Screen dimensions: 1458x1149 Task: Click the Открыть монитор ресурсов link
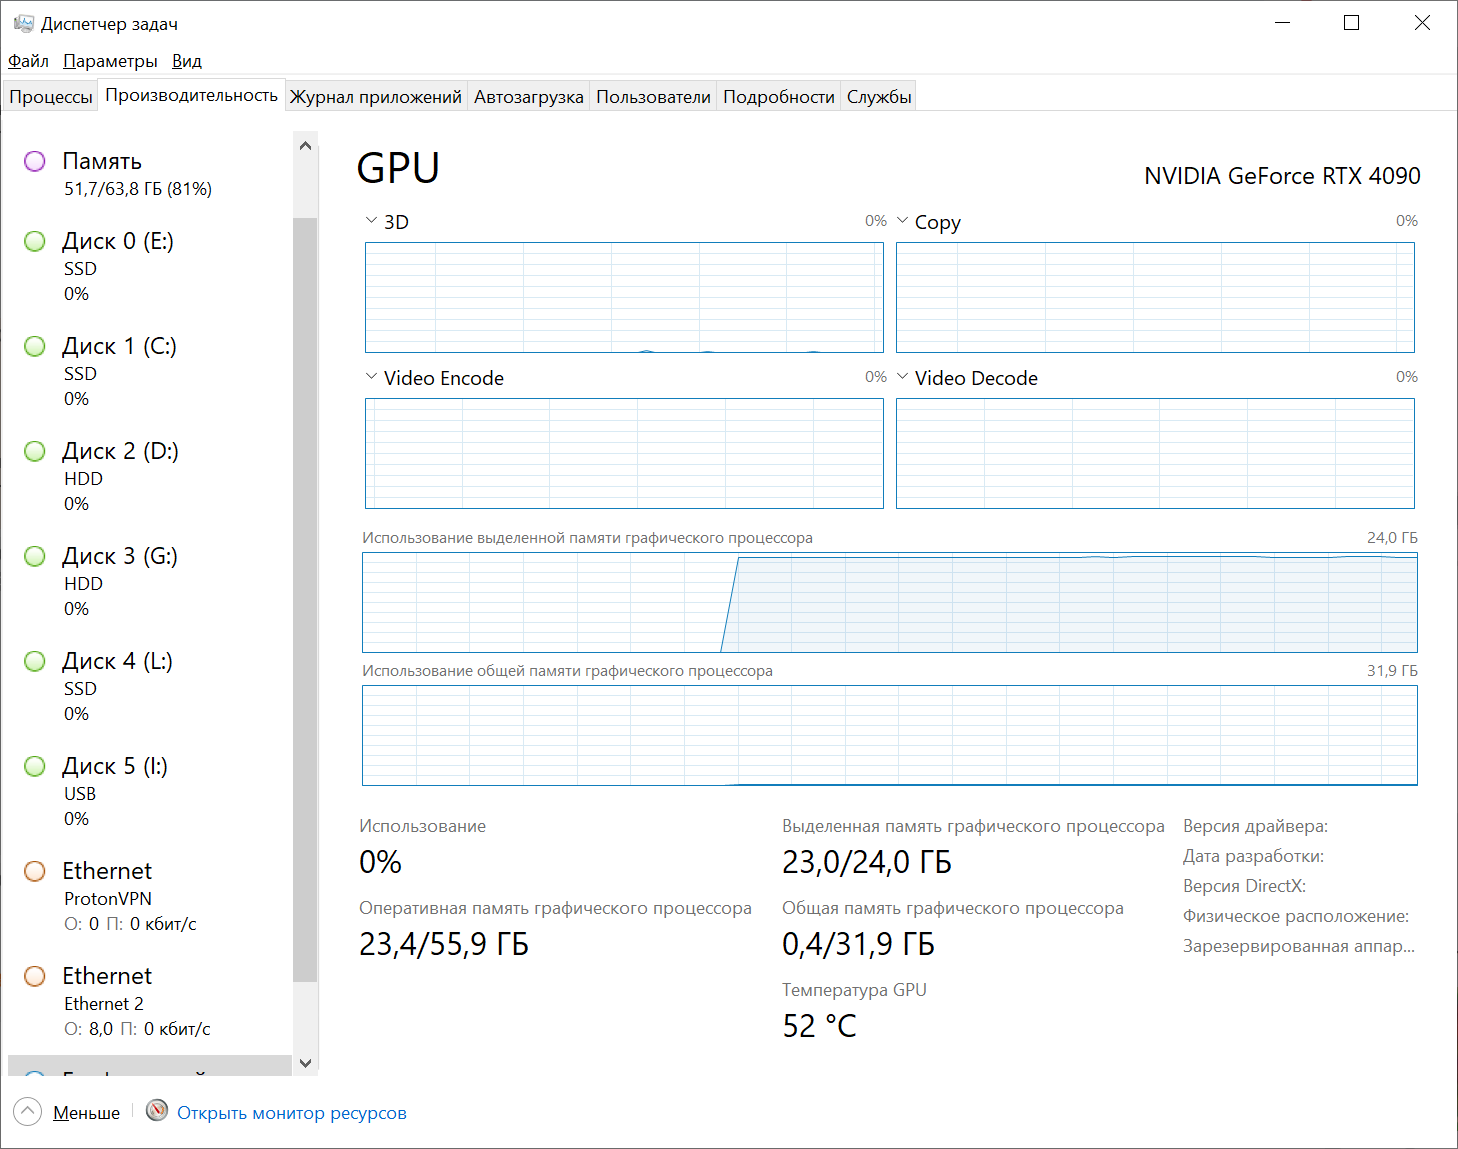pos(292,1113)
